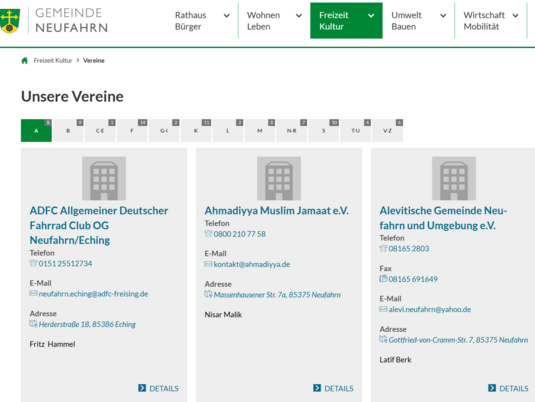Click envelope icon beside alevi.neufahrn@yahoo.de

(383, 309)
